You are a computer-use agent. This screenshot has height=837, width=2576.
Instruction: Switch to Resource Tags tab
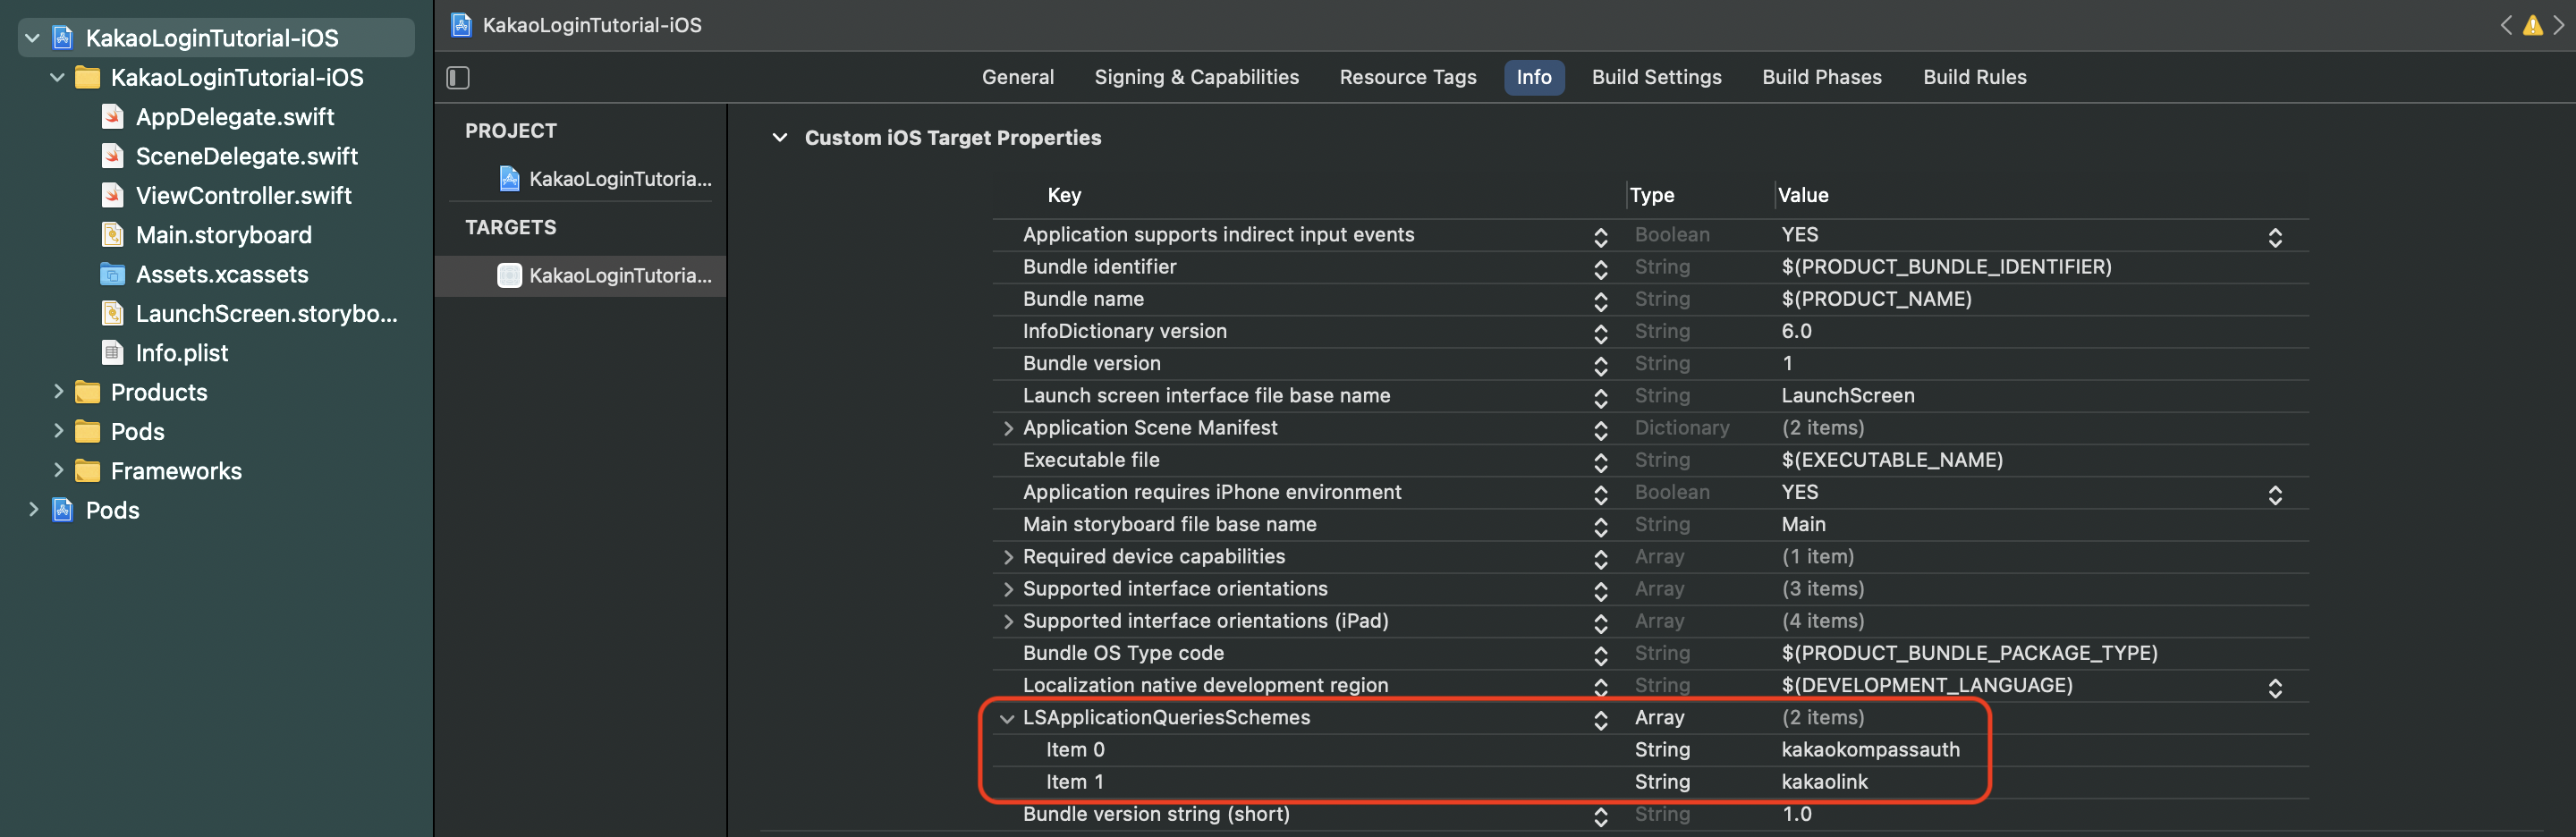1407,77
